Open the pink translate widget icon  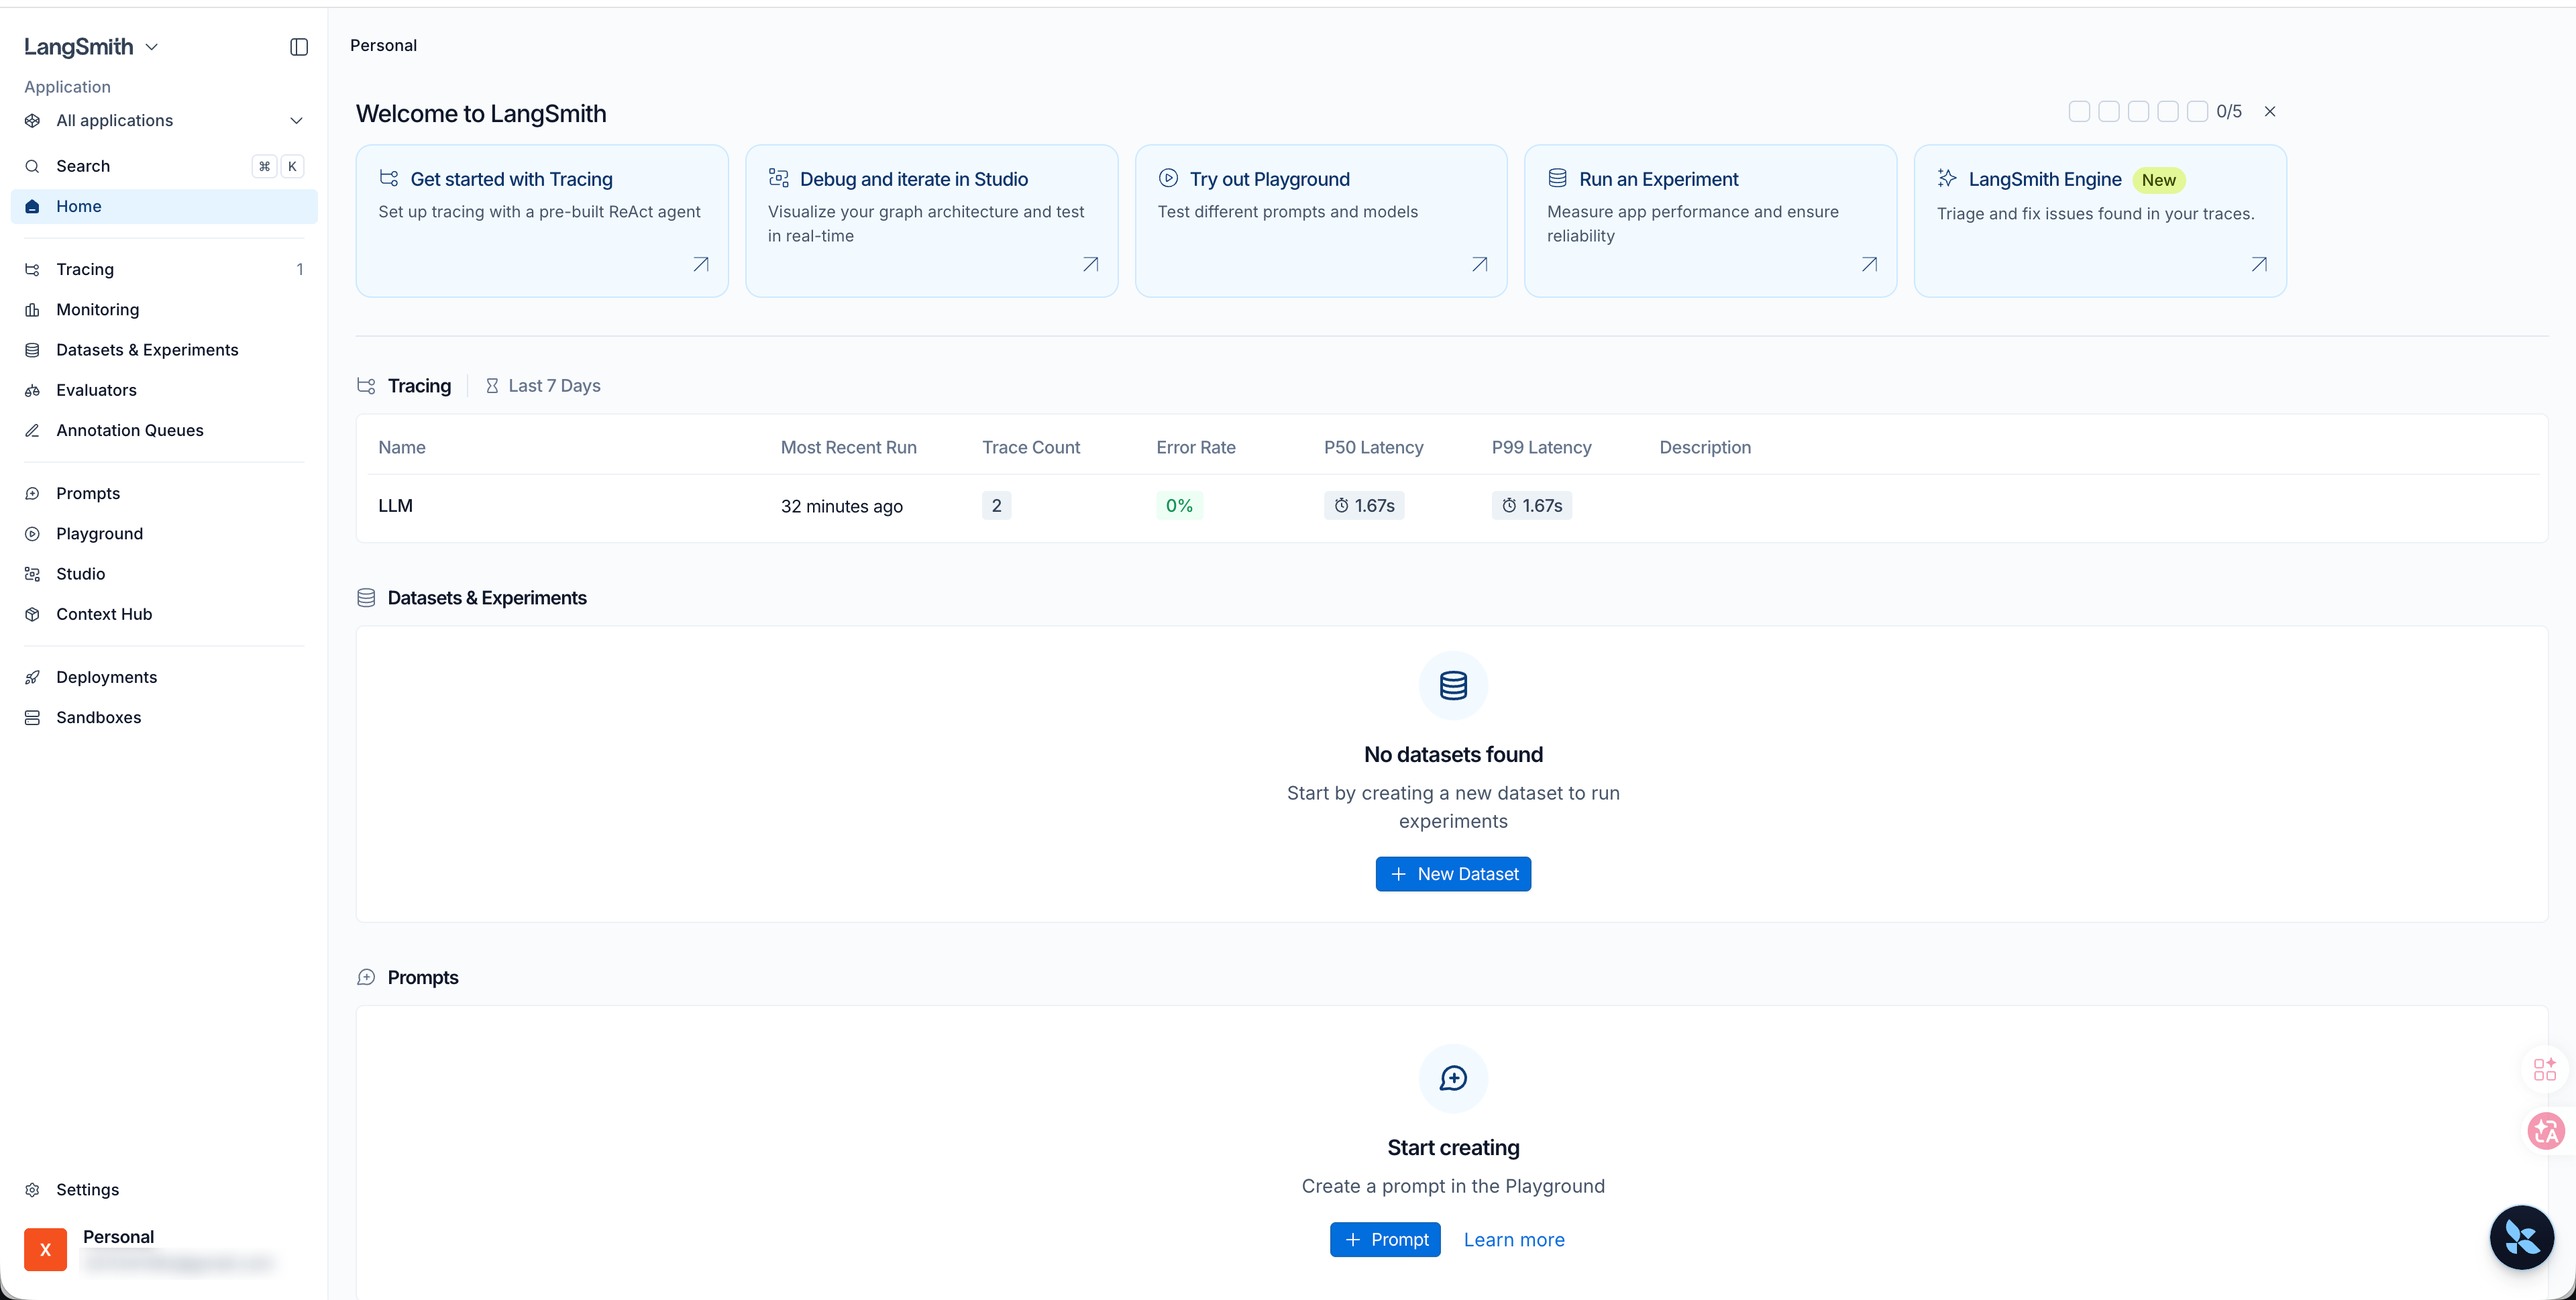click(x=2546, y=1131)
